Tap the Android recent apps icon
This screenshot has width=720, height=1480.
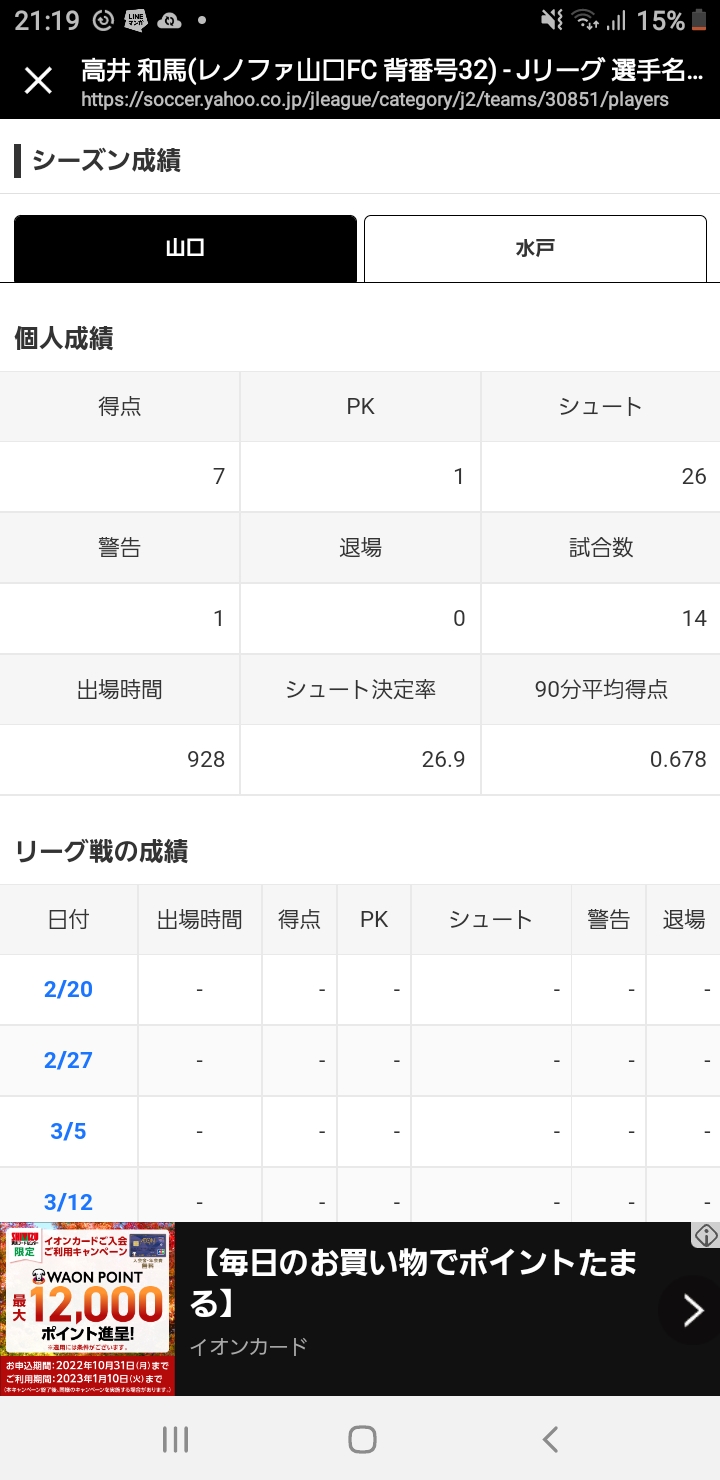(175, 1439)
